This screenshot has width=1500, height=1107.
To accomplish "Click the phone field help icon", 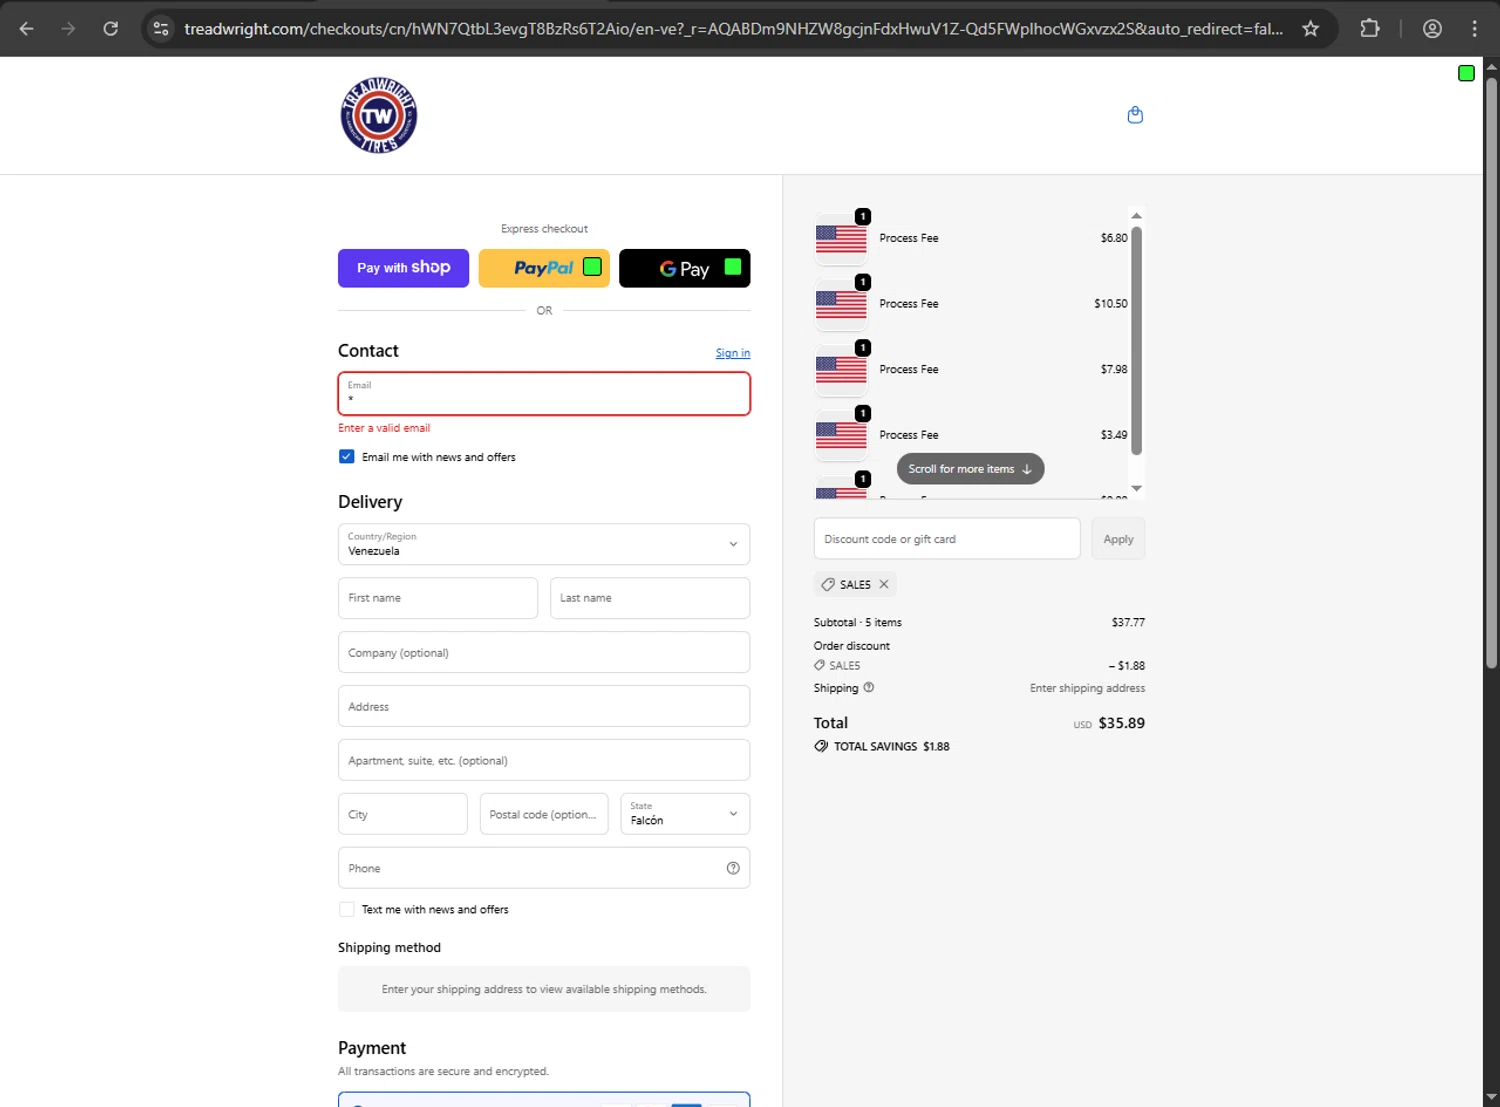I will (x=733, y=868).
